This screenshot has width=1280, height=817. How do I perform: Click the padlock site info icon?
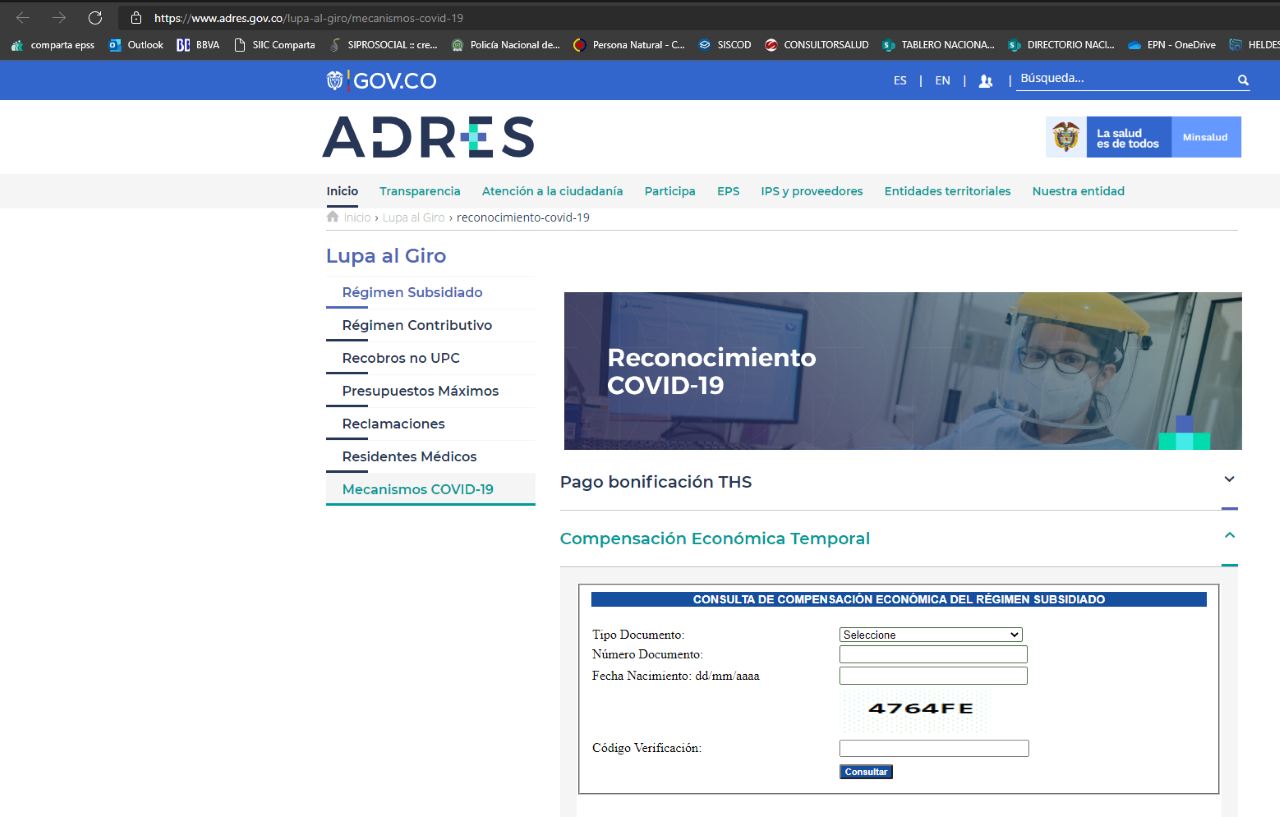click(136, 17)
